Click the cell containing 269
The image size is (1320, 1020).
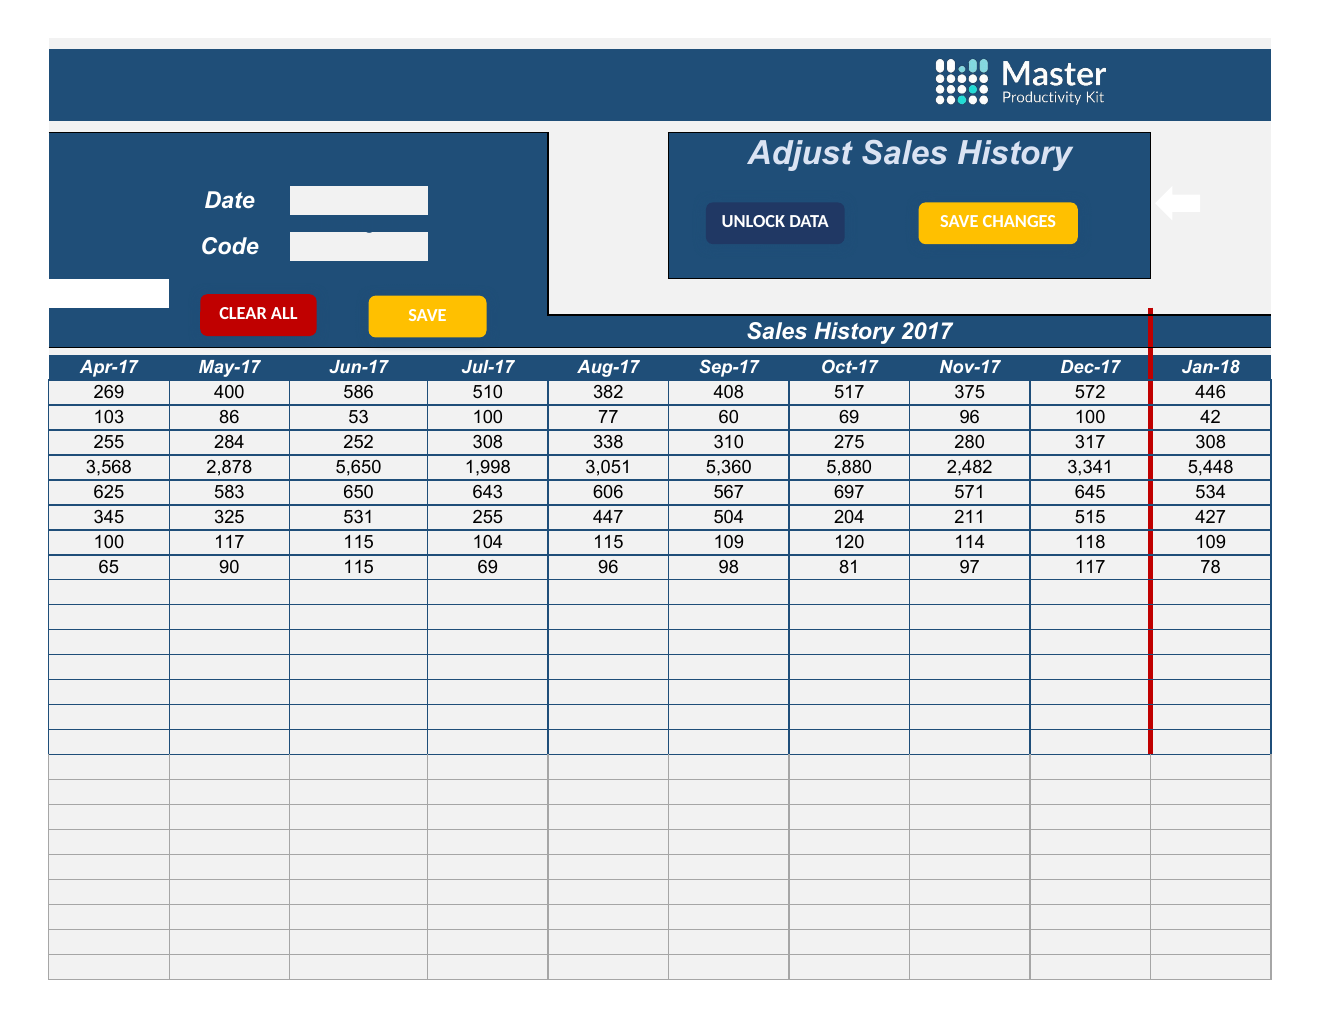pyautogui.click(x=109, y=392)
